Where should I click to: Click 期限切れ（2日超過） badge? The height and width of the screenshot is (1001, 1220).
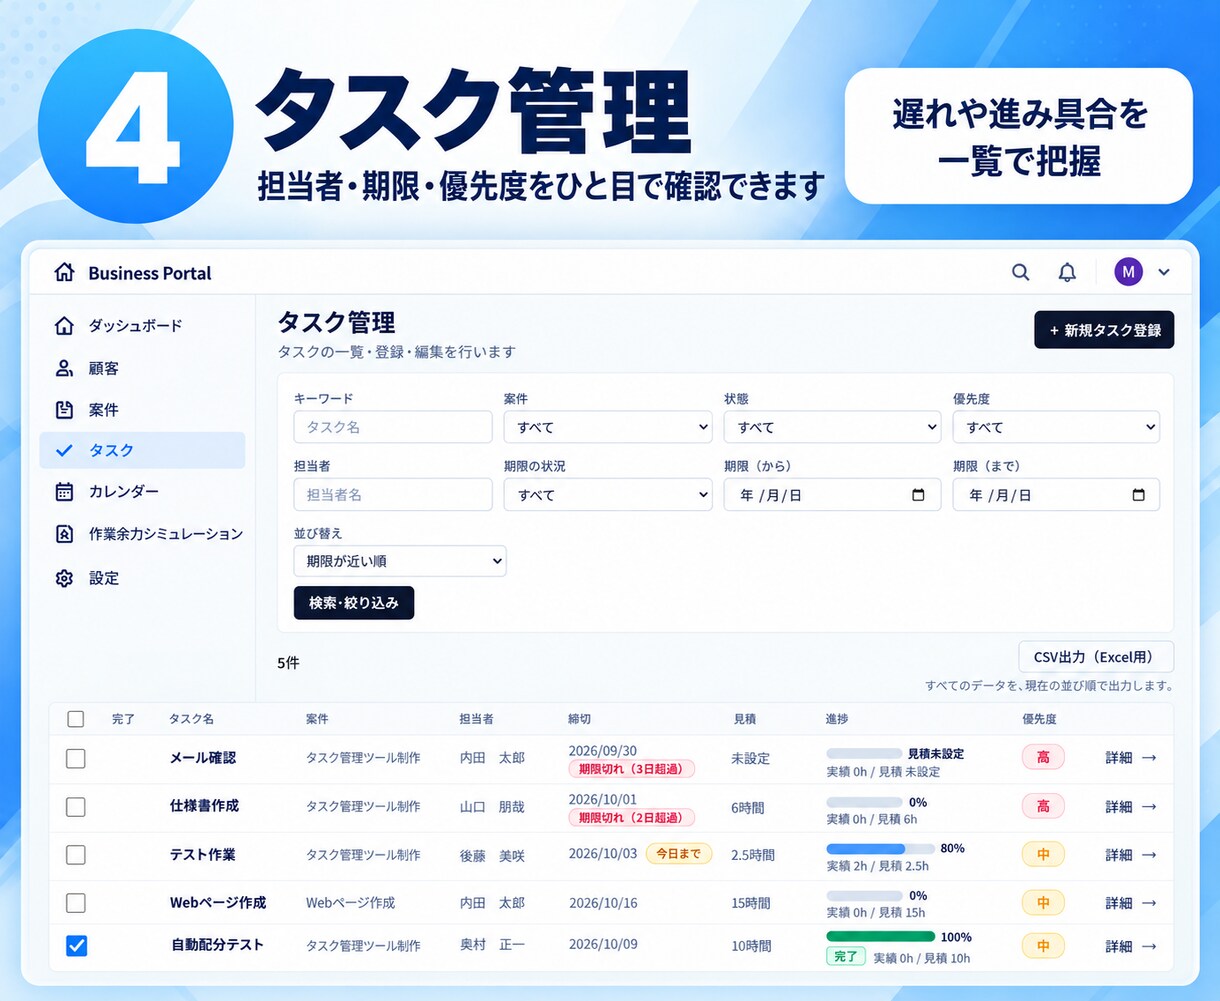631,818
